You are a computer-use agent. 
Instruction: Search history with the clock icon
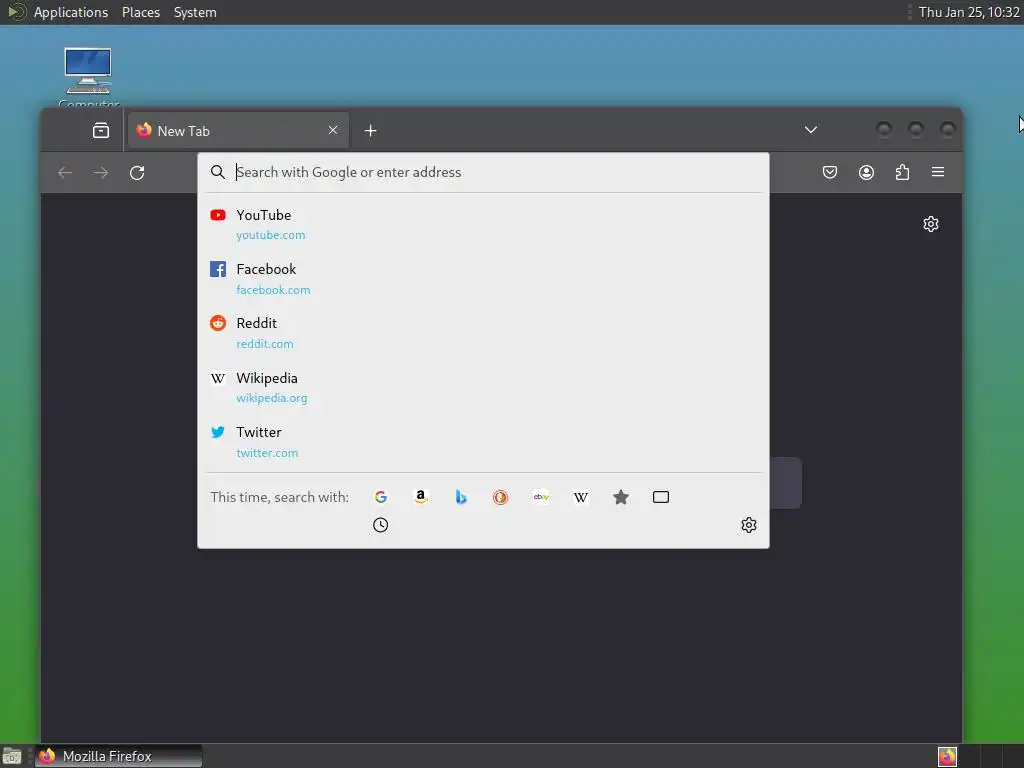click(381, 525)
